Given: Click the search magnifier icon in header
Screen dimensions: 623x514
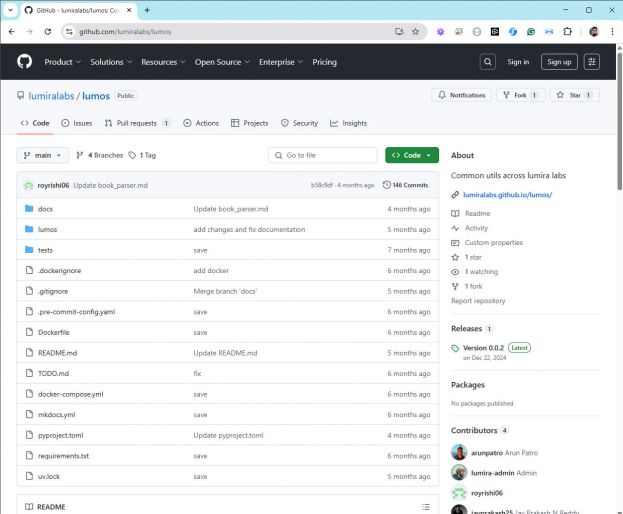Looking at the screenshot, I should coord(487,62).
